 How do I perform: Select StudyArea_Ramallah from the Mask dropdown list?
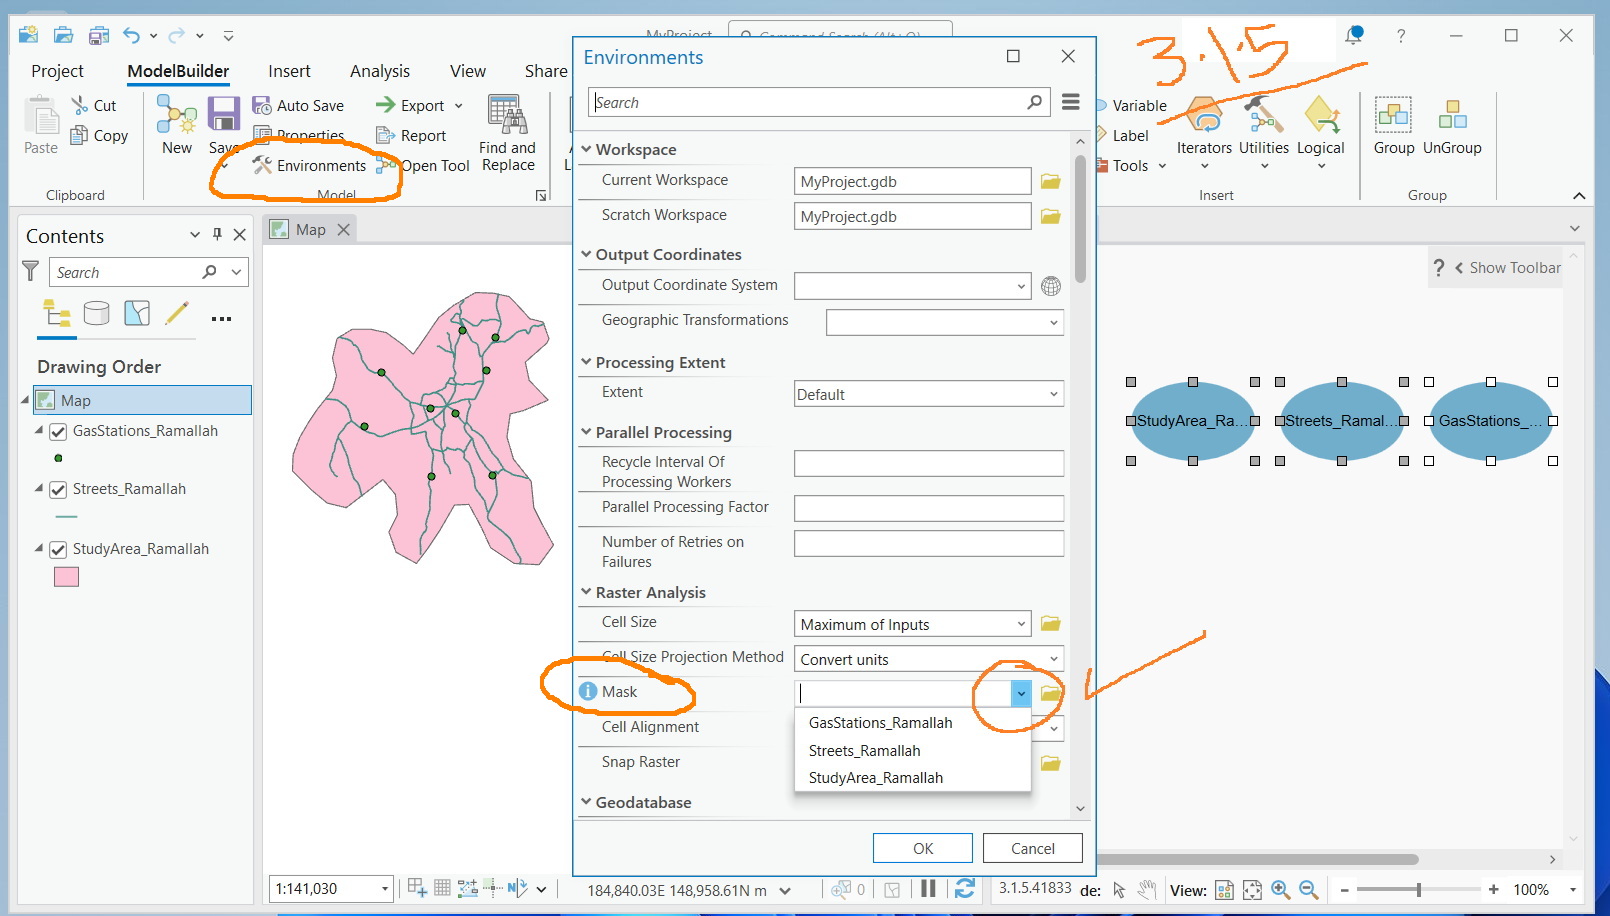(x=875, y=777)
